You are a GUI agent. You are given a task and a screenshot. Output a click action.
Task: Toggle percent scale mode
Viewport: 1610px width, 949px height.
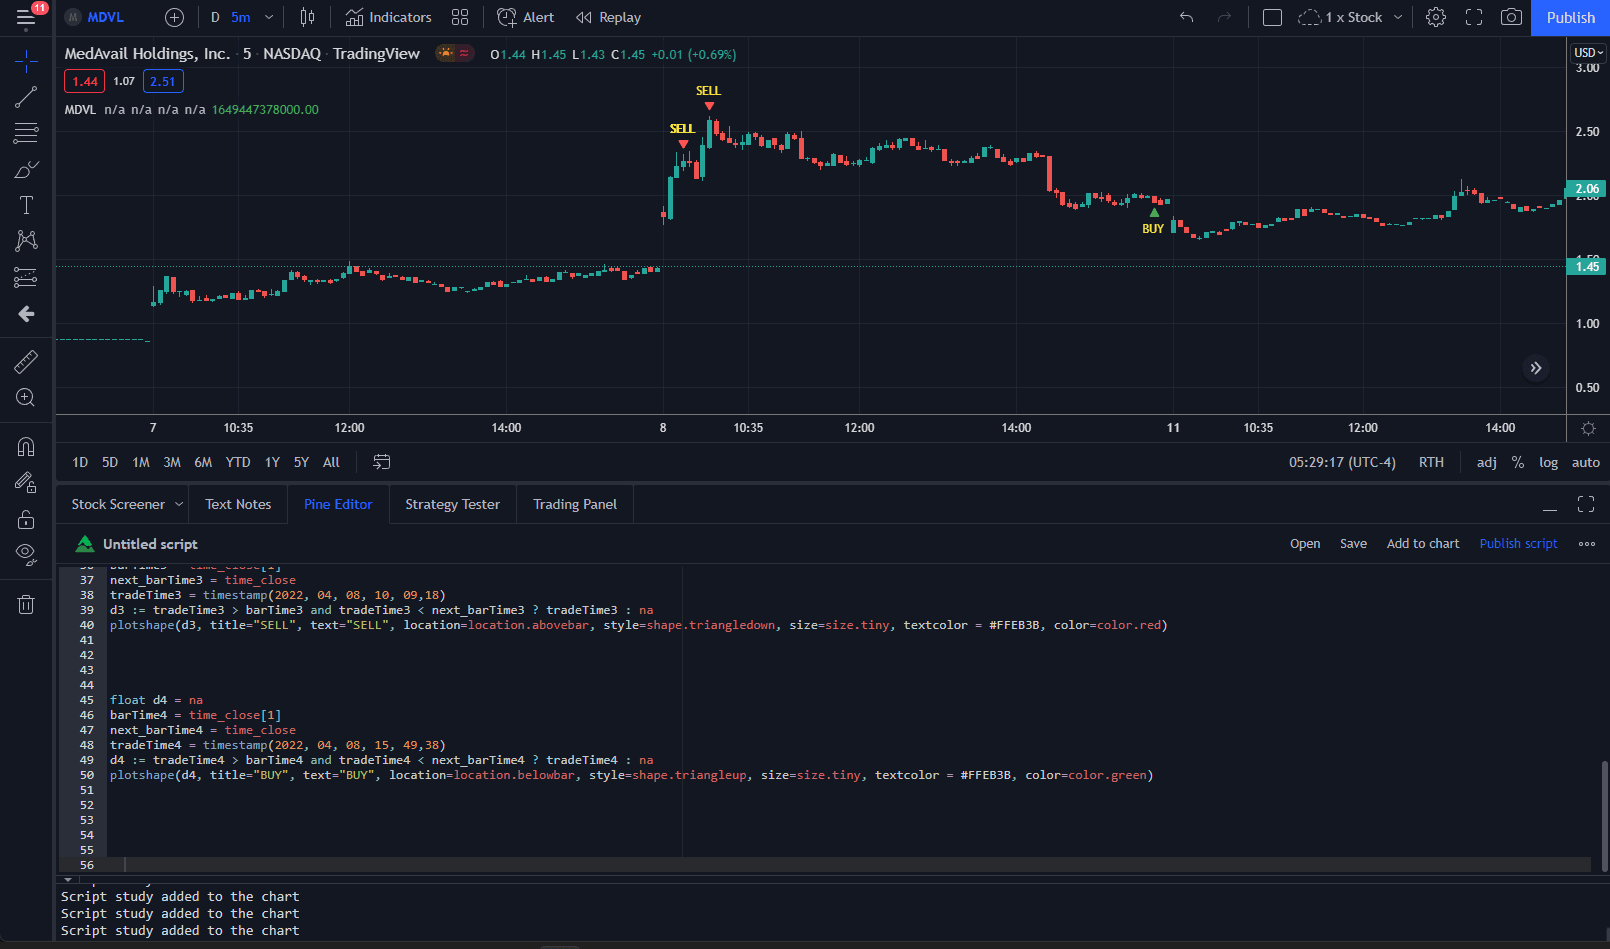[1518, 463]
